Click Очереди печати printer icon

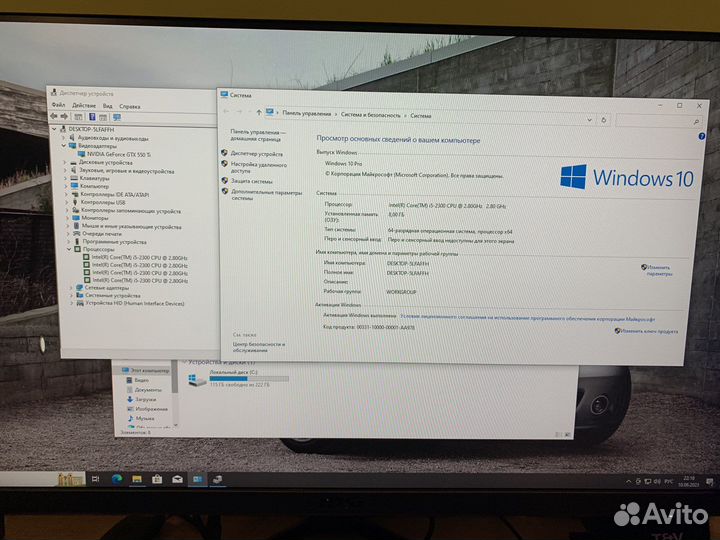(x=77, y=234)
